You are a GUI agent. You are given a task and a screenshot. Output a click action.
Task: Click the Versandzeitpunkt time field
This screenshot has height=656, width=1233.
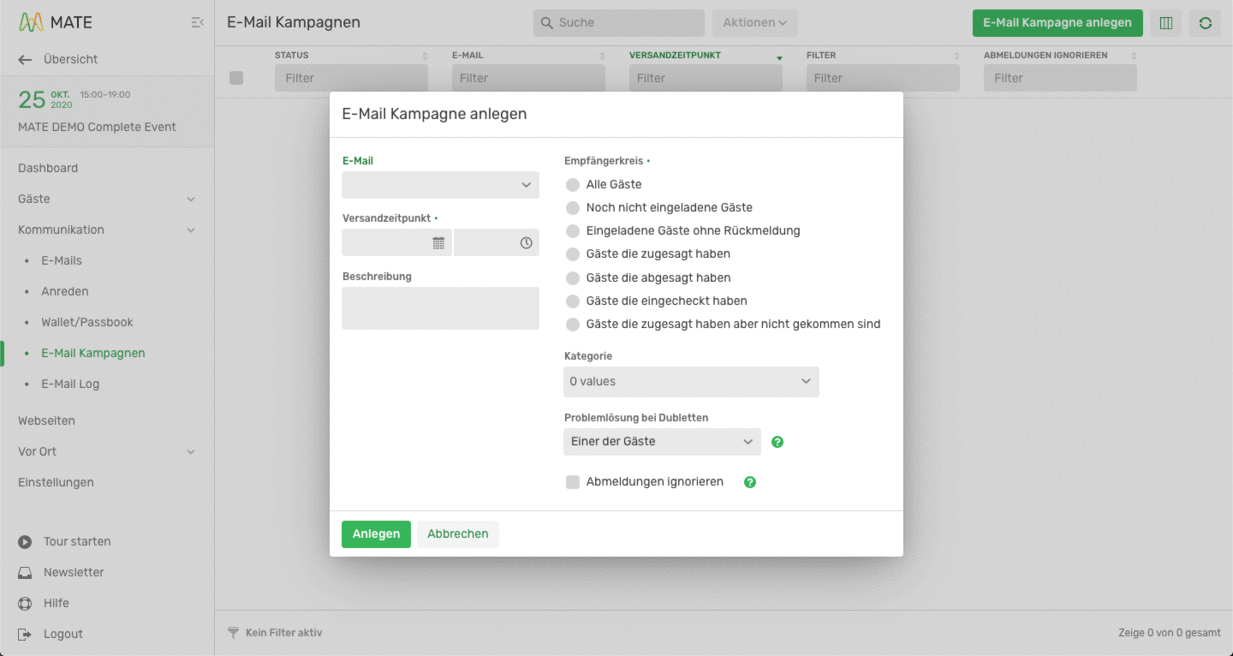[496, 243]
